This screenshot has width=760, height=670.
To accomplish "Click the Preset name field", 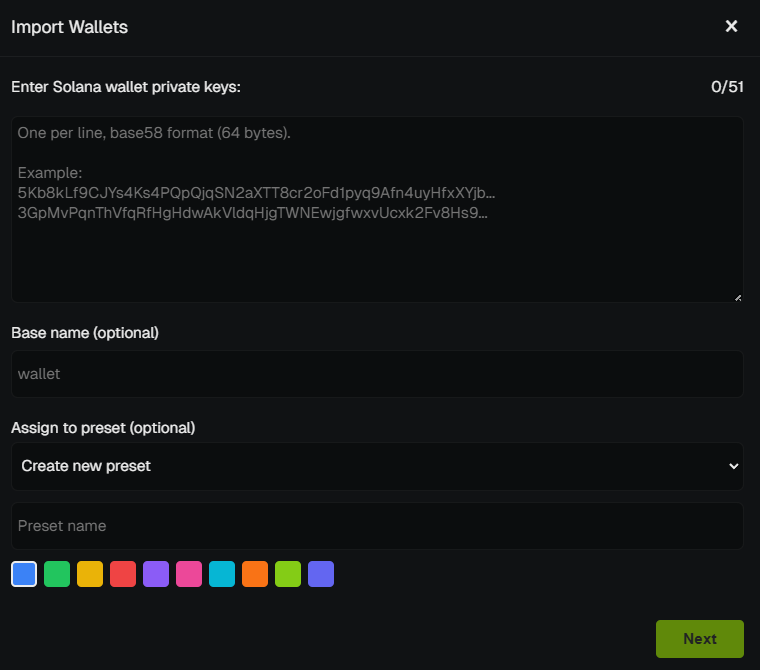I will click(x=377, y=526).
